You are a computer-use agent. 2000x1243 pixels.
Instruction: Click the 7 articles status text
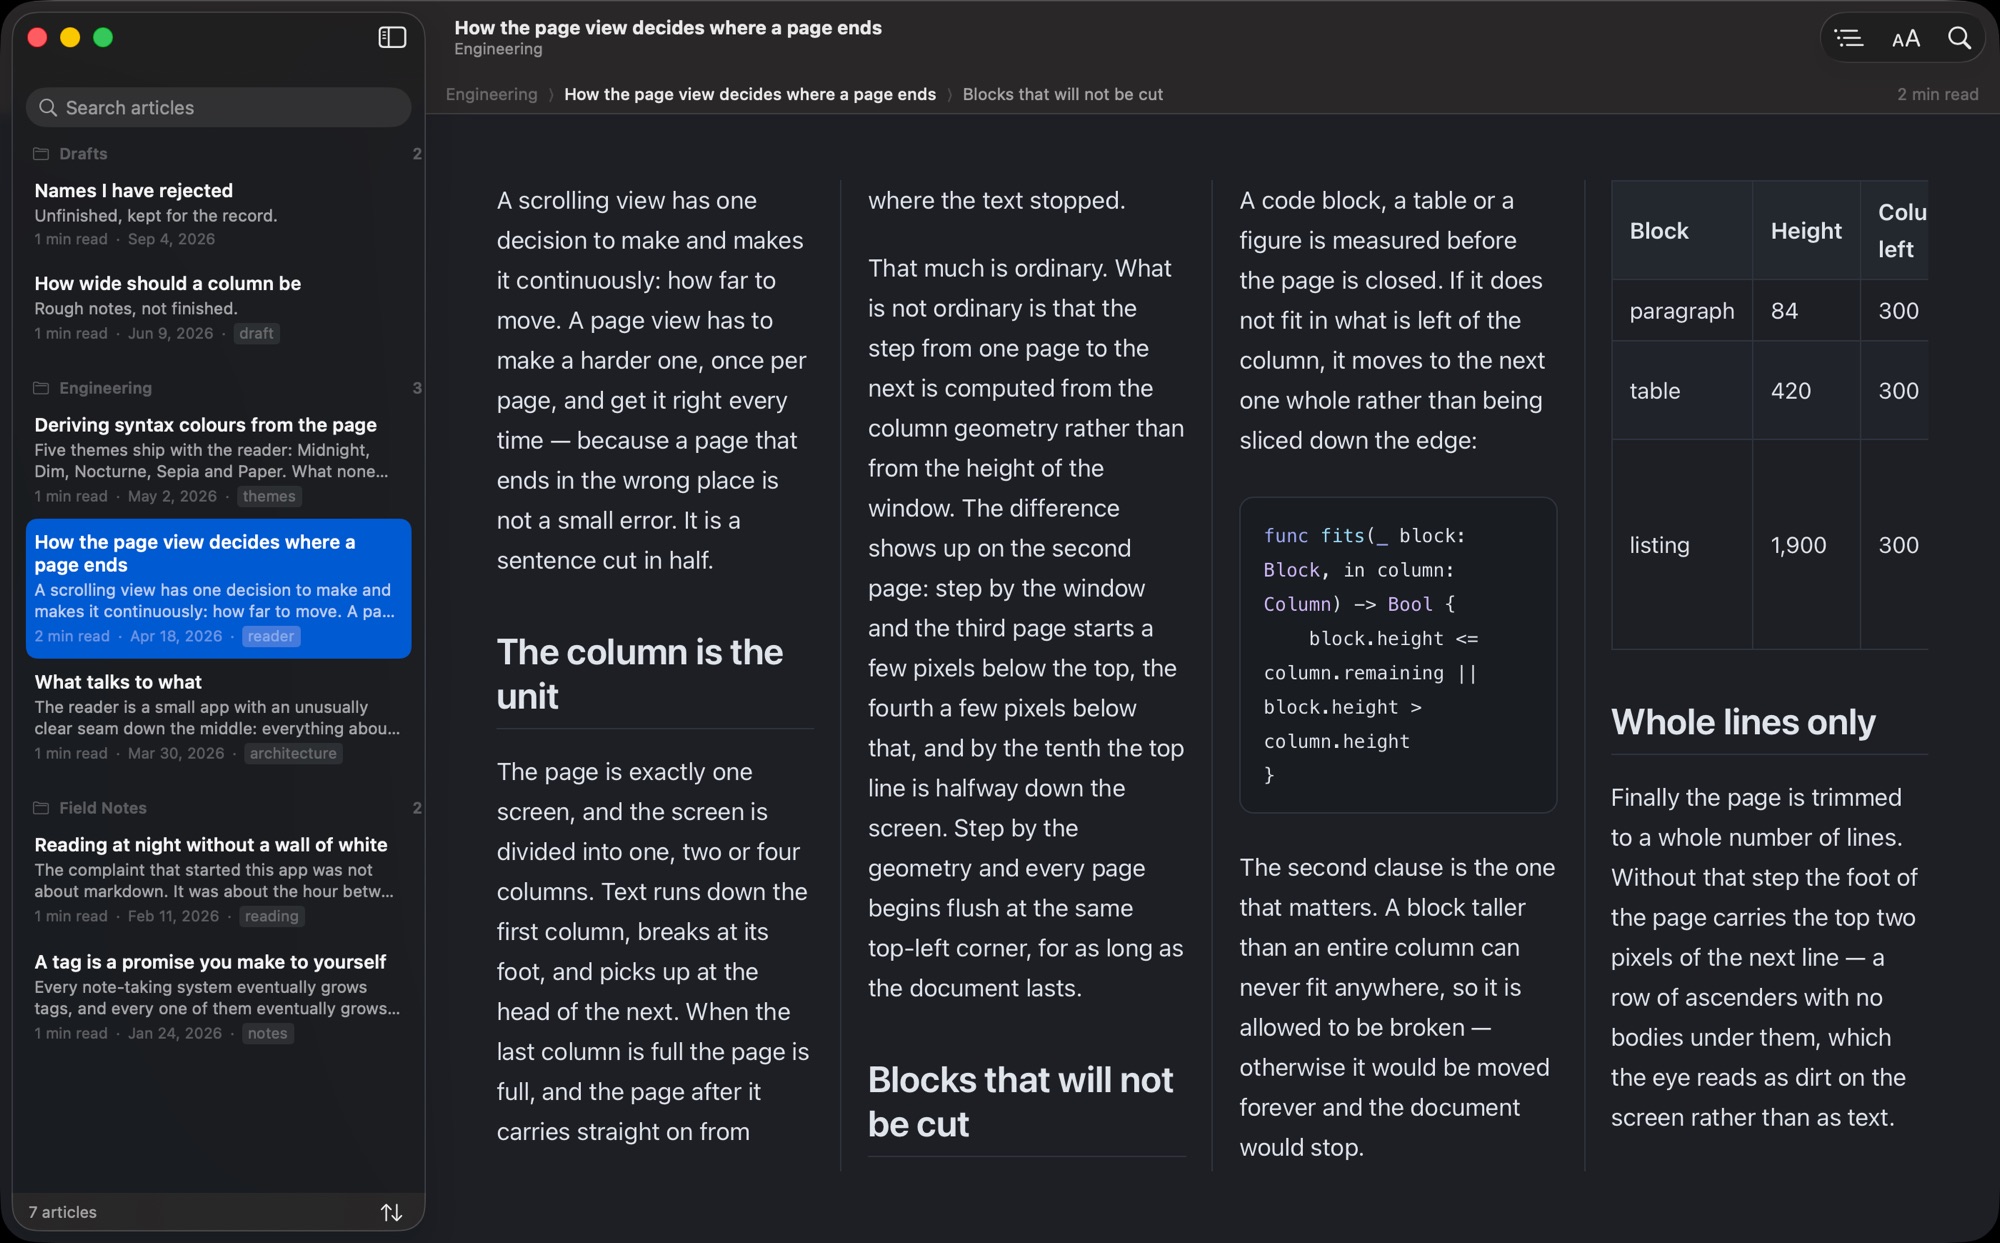(x=63, y=1212)
